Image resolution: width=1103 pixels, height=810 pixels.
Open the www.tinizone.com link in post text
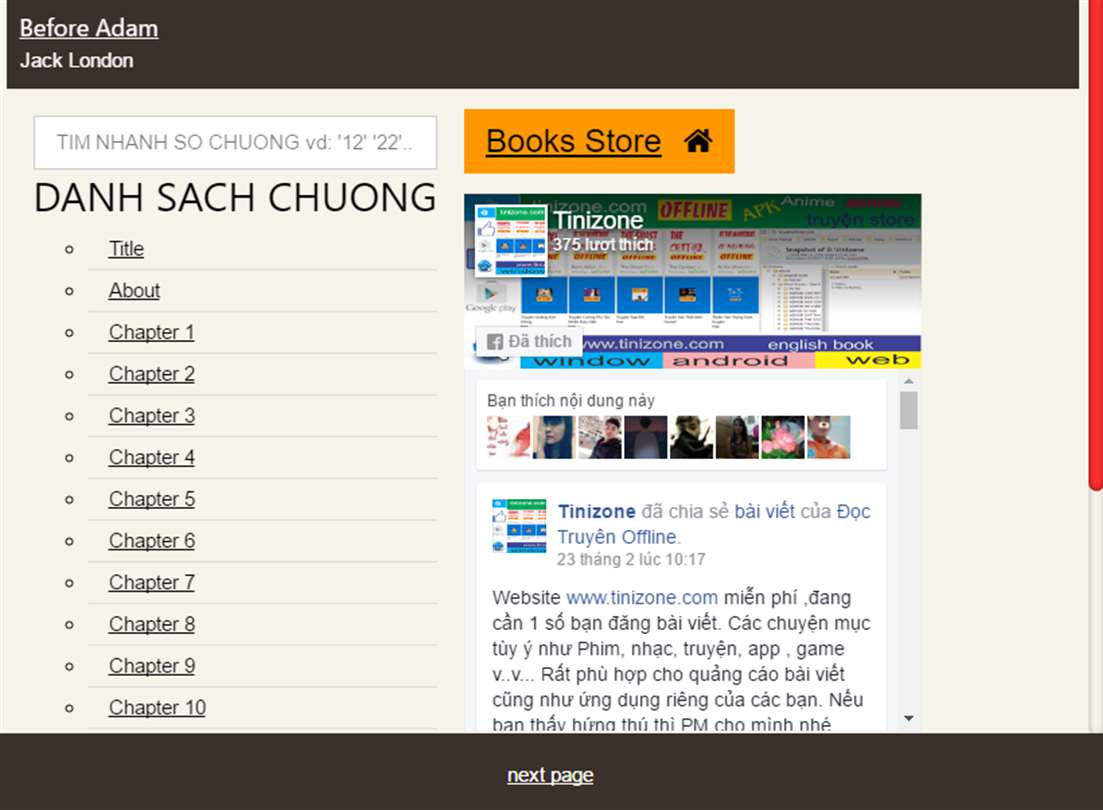pos(642,597)
